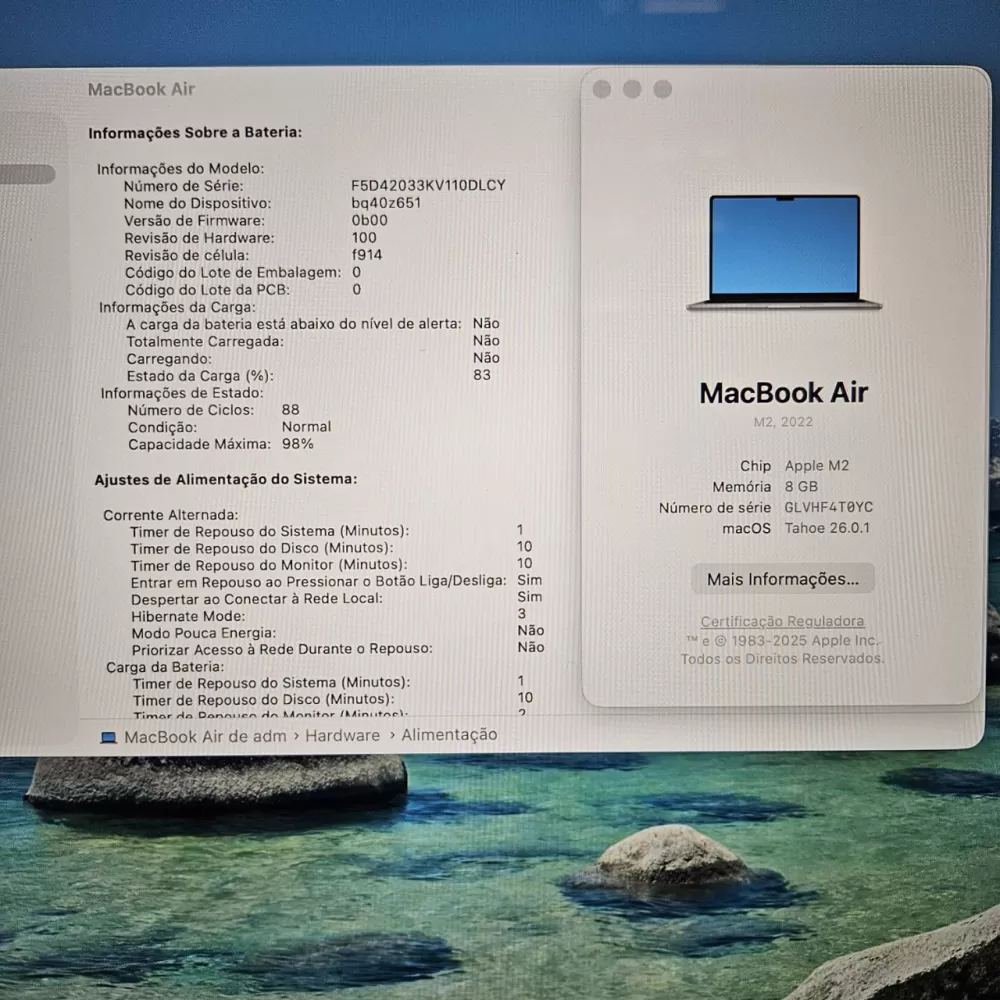Image resolution: width=1000 pixels, height=1000 pixels.
Task: Minimize the About This Mac window
Action: click(632, 90)
